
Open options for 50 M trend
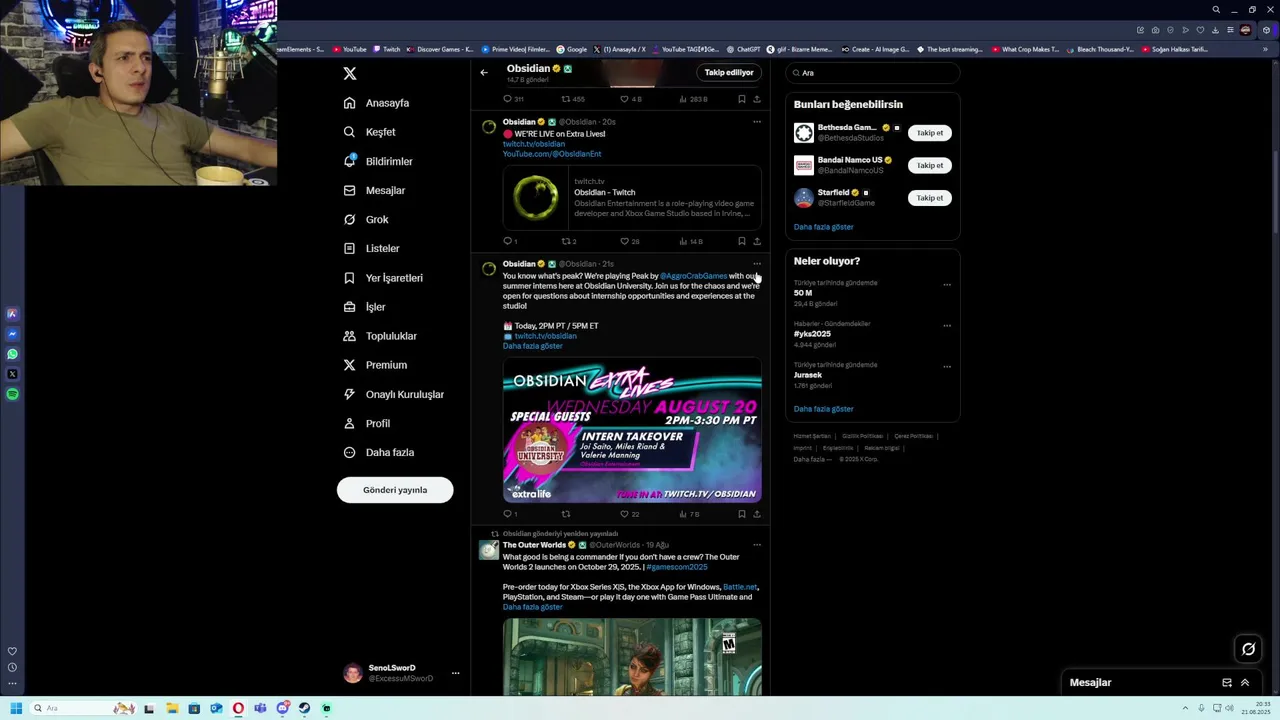coord(947,284)
